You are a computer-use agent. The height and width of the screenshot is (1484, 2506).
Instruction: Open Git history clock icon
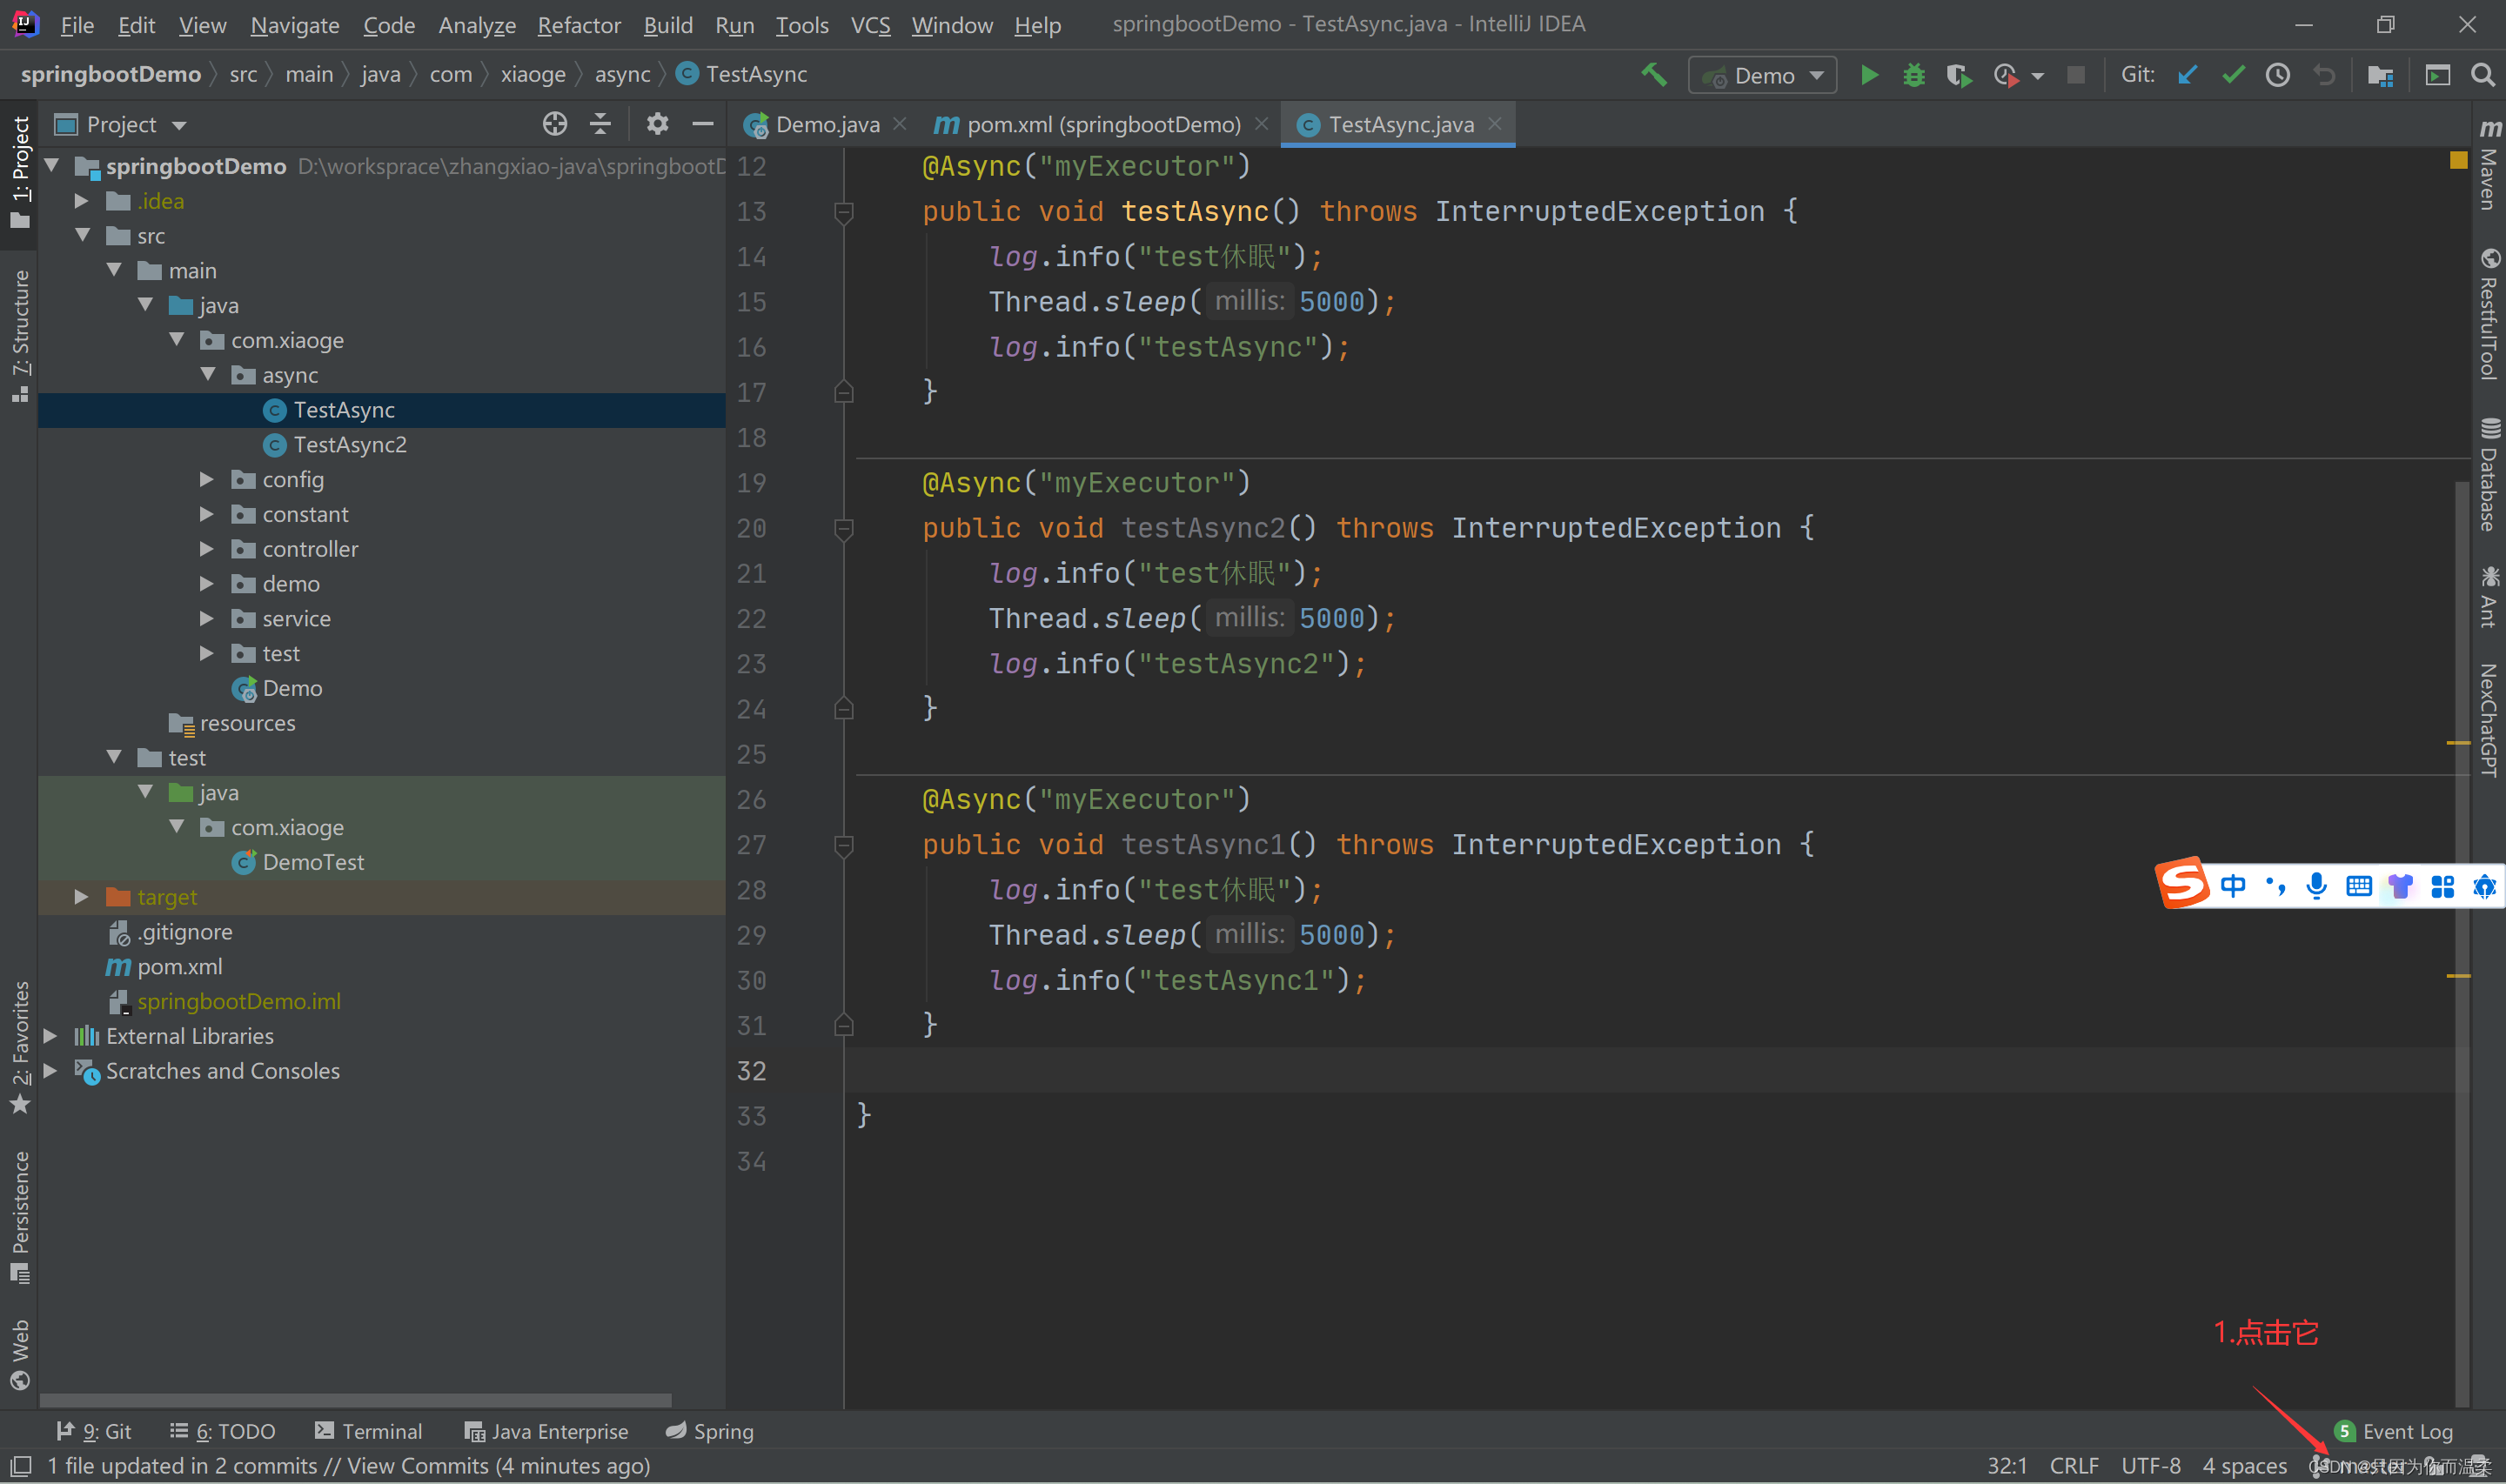click(x=2277, y=75)
